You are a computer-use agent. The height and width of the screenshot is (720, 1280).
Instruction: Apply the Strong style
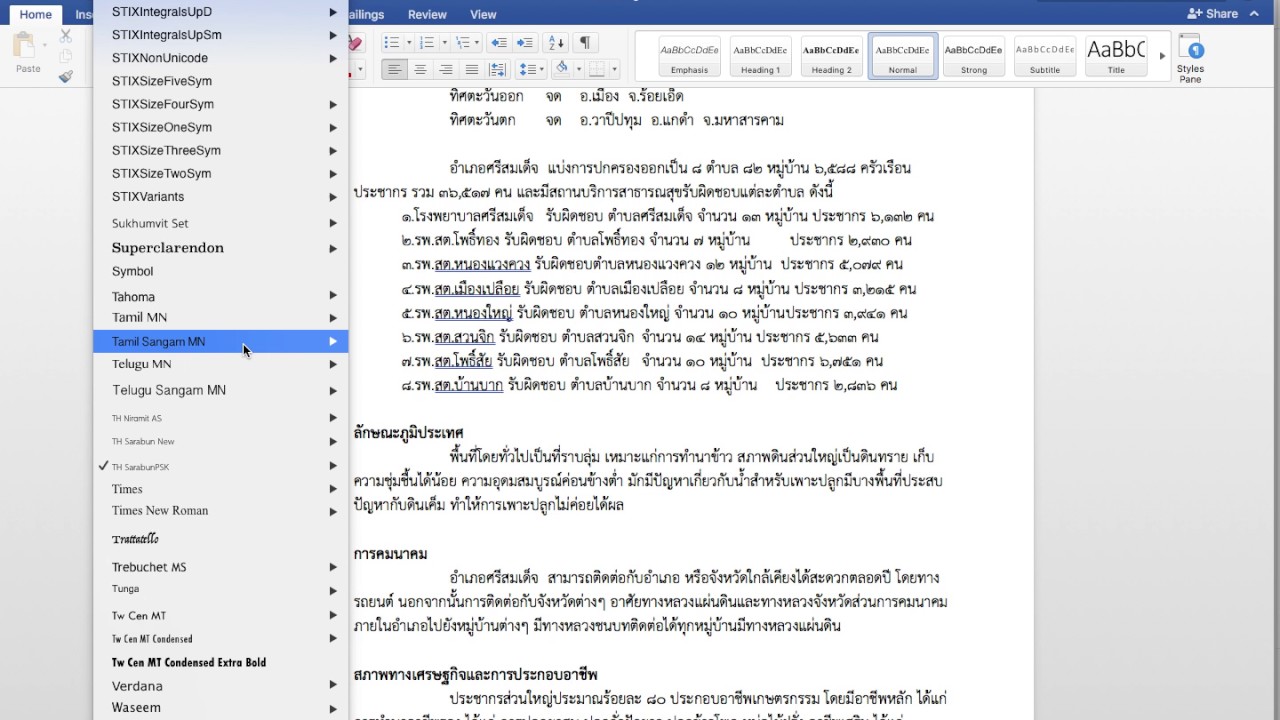974,56
